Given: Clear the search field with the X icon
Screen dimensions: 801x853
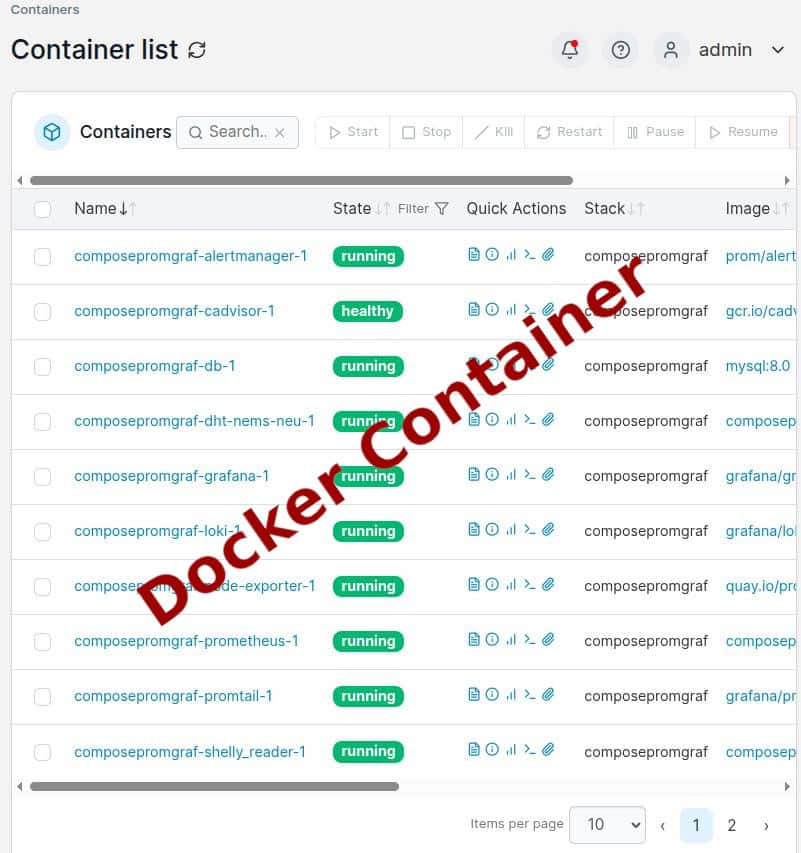Looking at the screenshot, I should (280, 132).
